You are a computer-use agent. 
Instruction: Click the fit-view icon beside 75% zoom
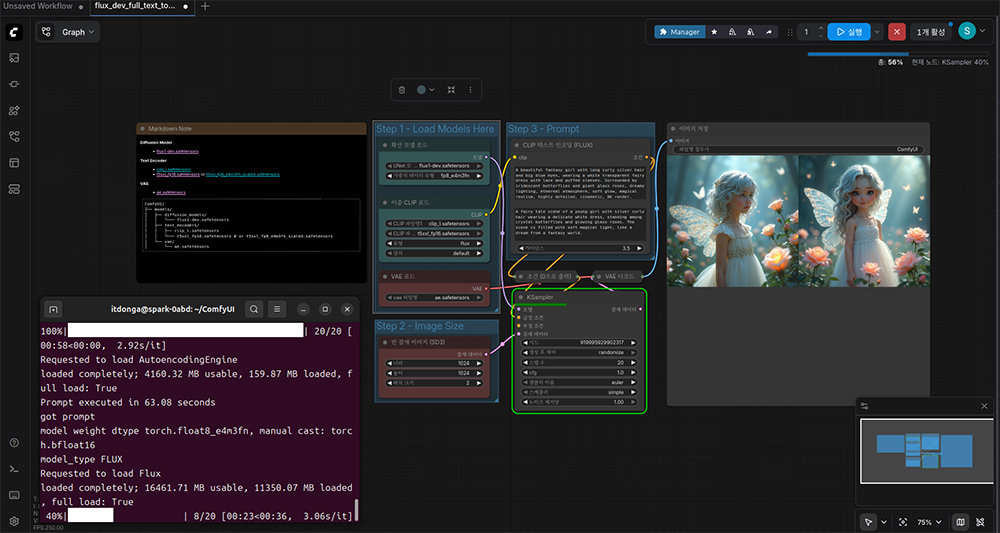click(903, 522)
